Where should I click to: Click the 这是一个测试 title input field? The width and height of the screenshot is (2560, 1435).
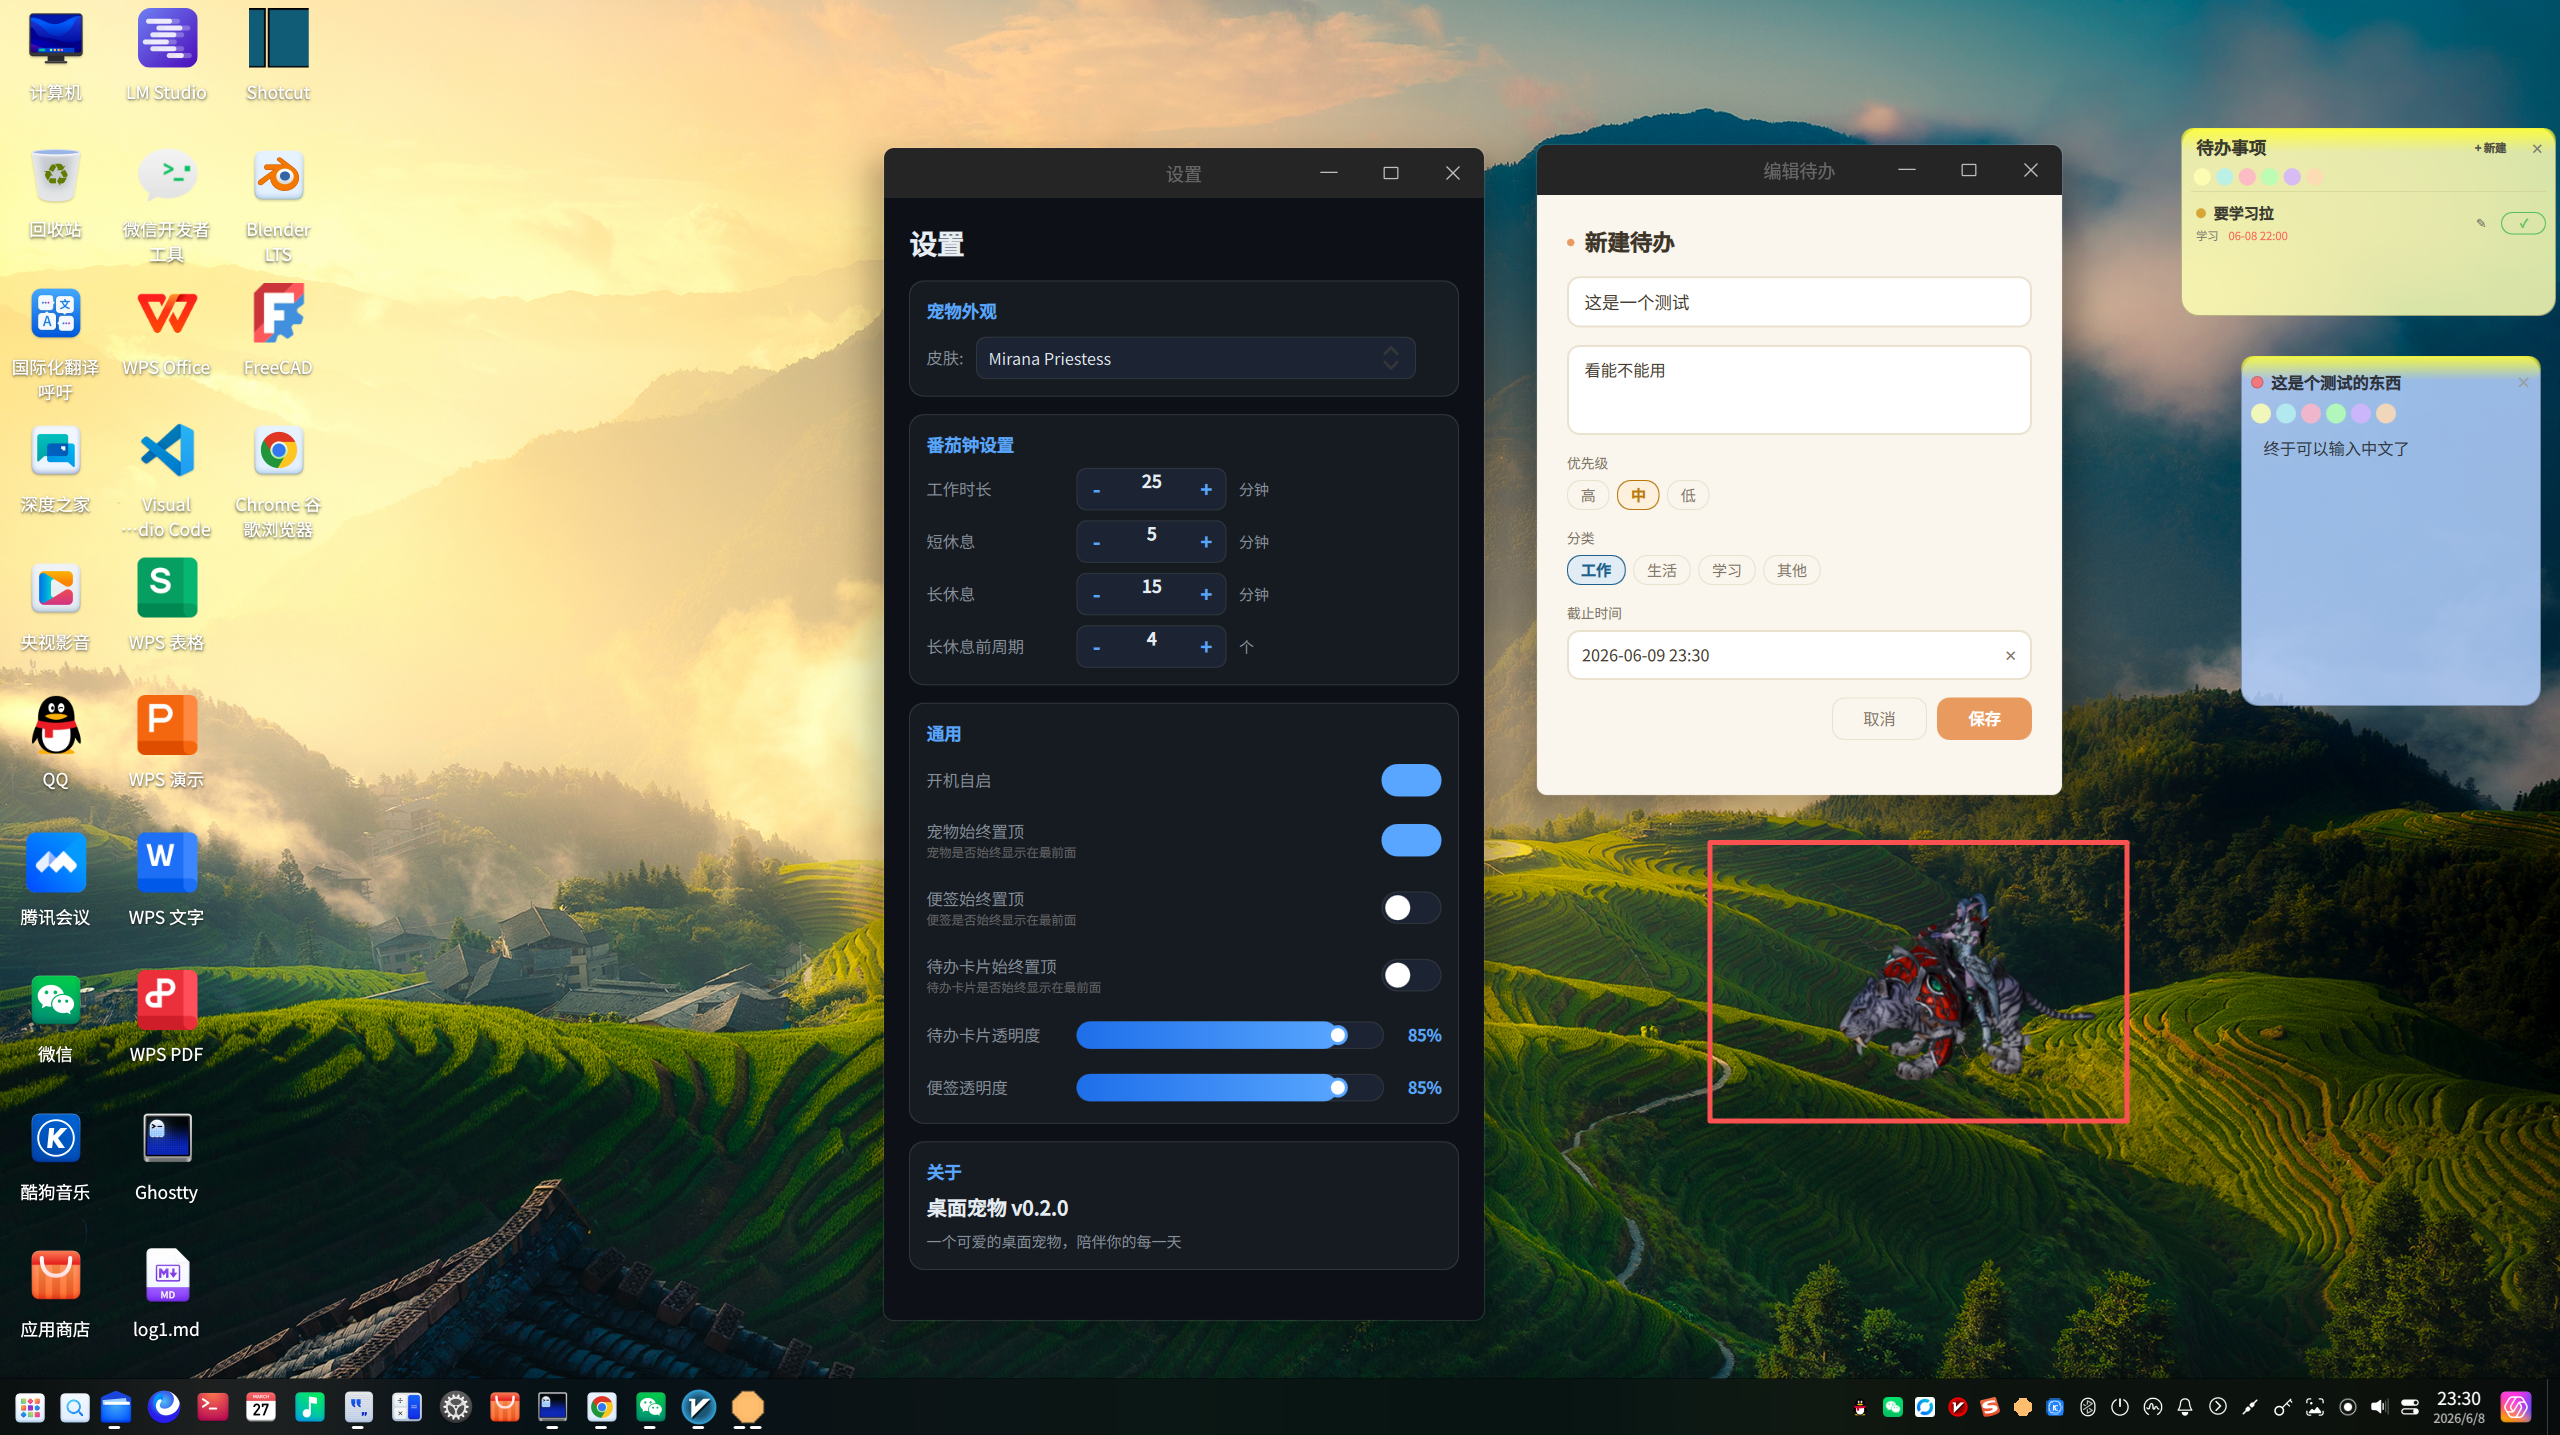click(1799, 303)
